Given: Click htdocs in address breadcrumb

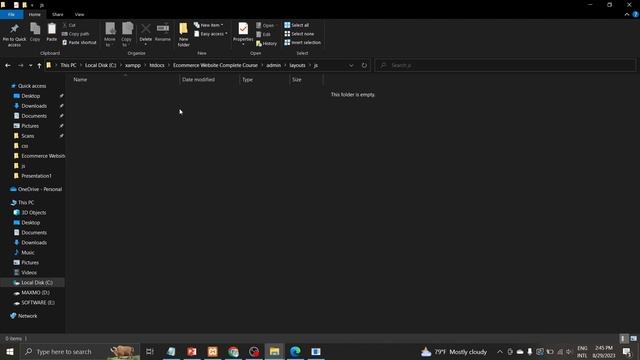Looking at the screenshot, I should [157, 65].
